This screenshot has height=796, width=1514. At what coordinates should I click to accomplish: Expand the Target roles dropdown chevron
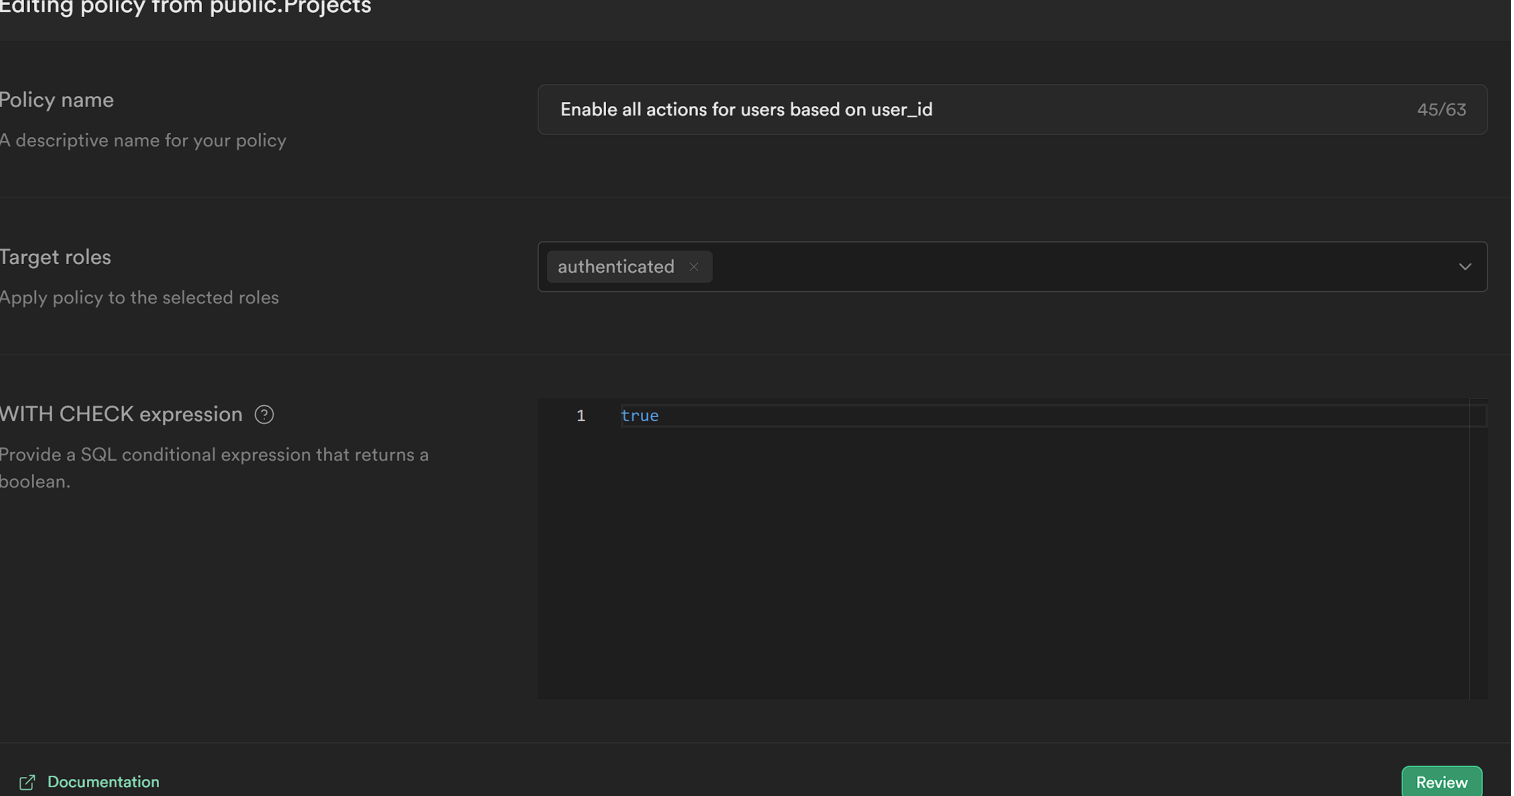click(1464, 267)
